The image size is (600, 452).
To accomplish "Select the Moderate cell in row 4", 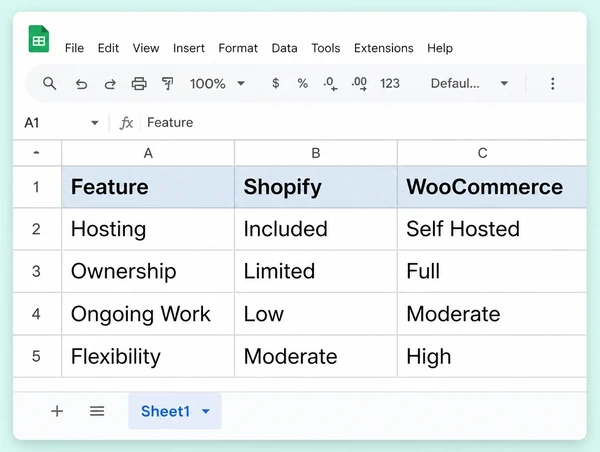I will point(492,314).
